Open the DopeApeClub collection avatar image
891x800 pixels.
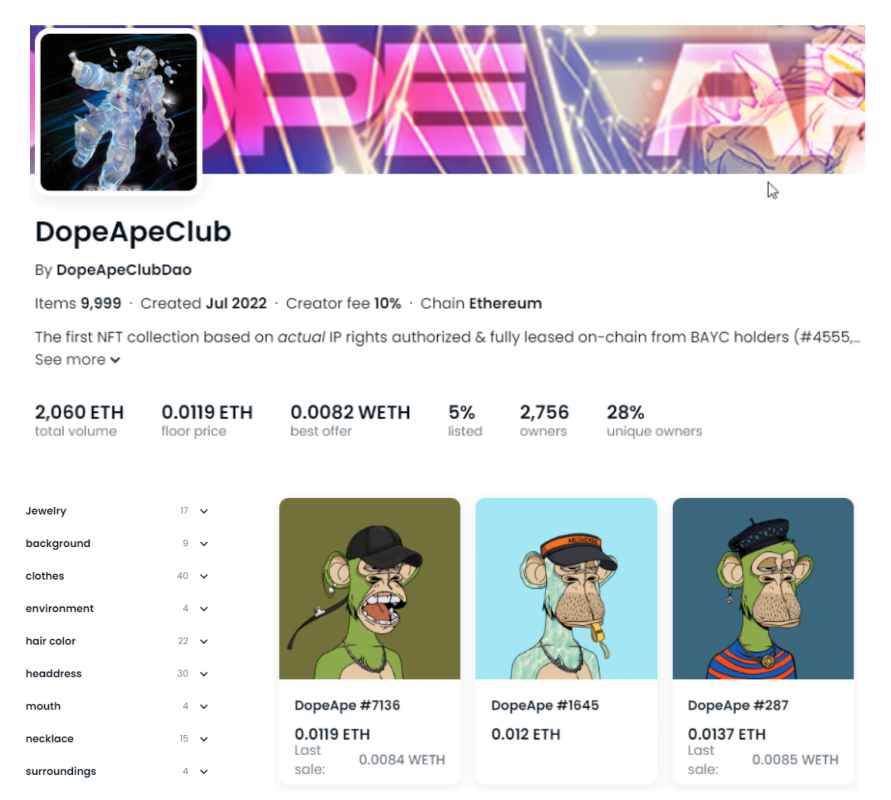[119, 112]
